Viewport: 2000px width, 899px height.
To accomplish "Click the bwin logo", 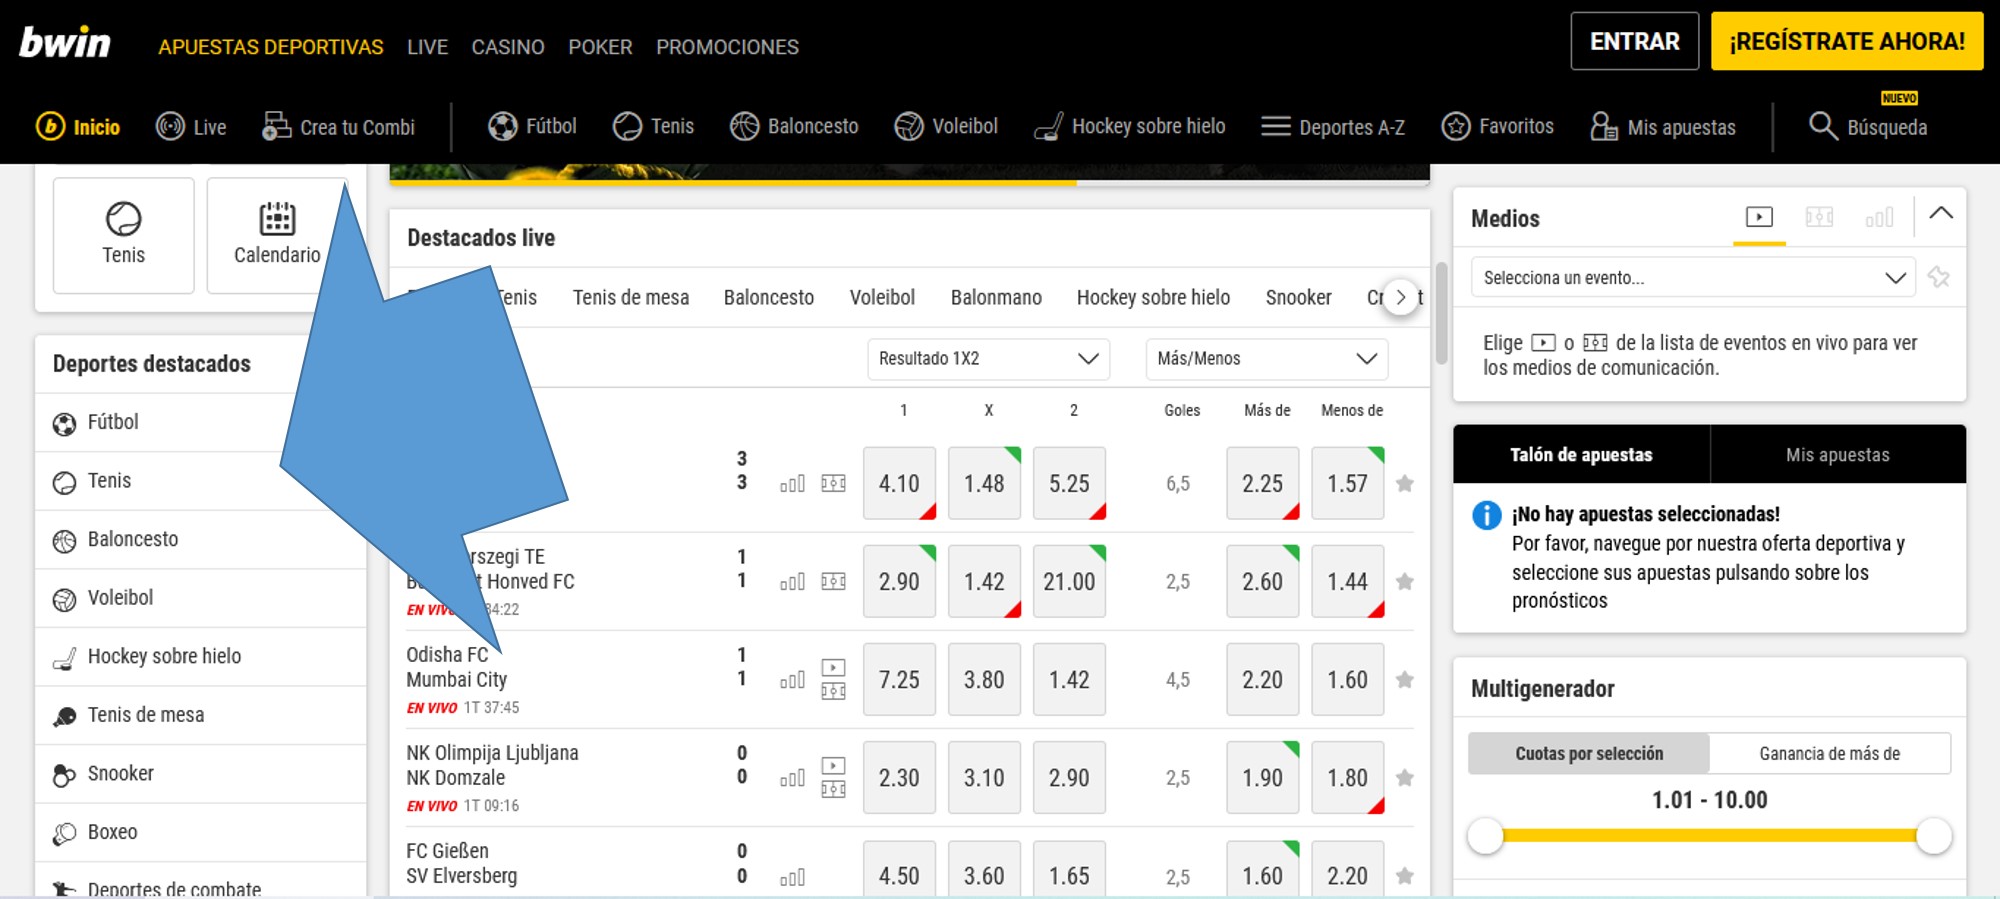I will pyautogui.click(x=65, y=42).
